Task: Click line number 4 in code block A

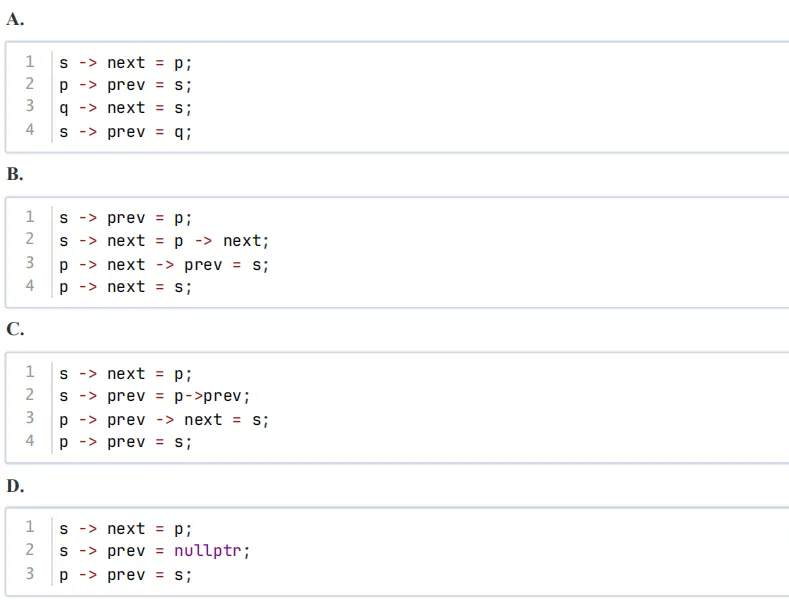Action: pyautogui.click(x=30, y=130)
